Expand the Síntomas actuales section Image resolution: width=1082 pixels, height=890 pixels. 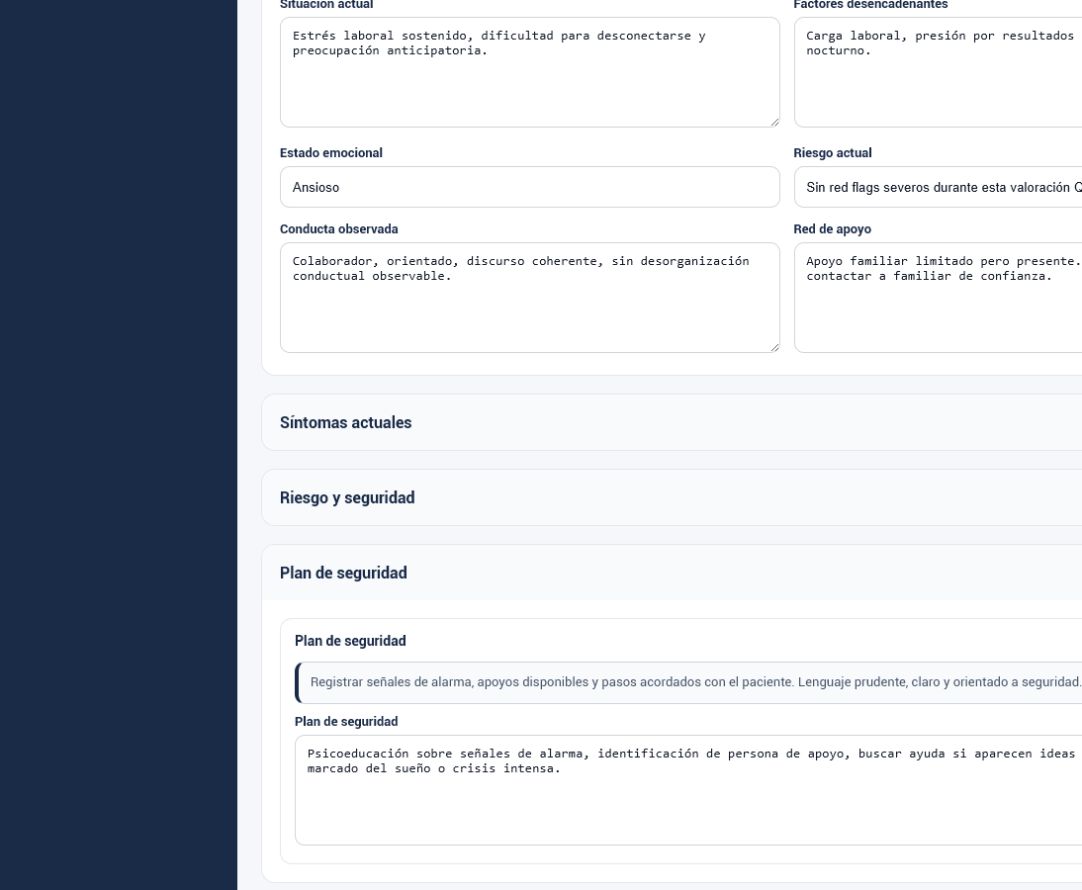coord(671,422)
